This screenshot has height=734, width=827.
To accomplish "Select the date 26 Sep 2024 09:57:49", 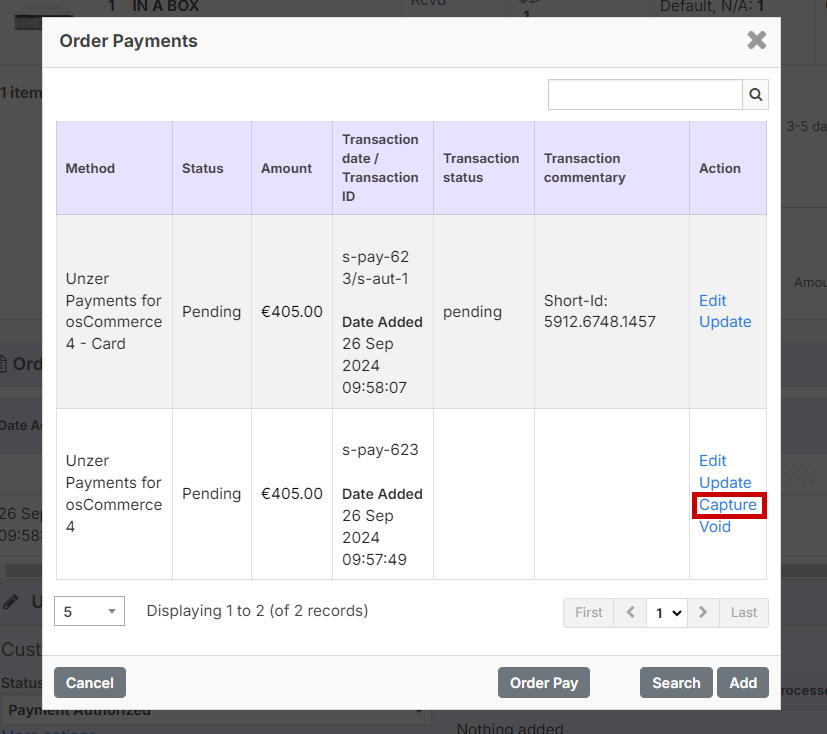I will pos(374,537).
